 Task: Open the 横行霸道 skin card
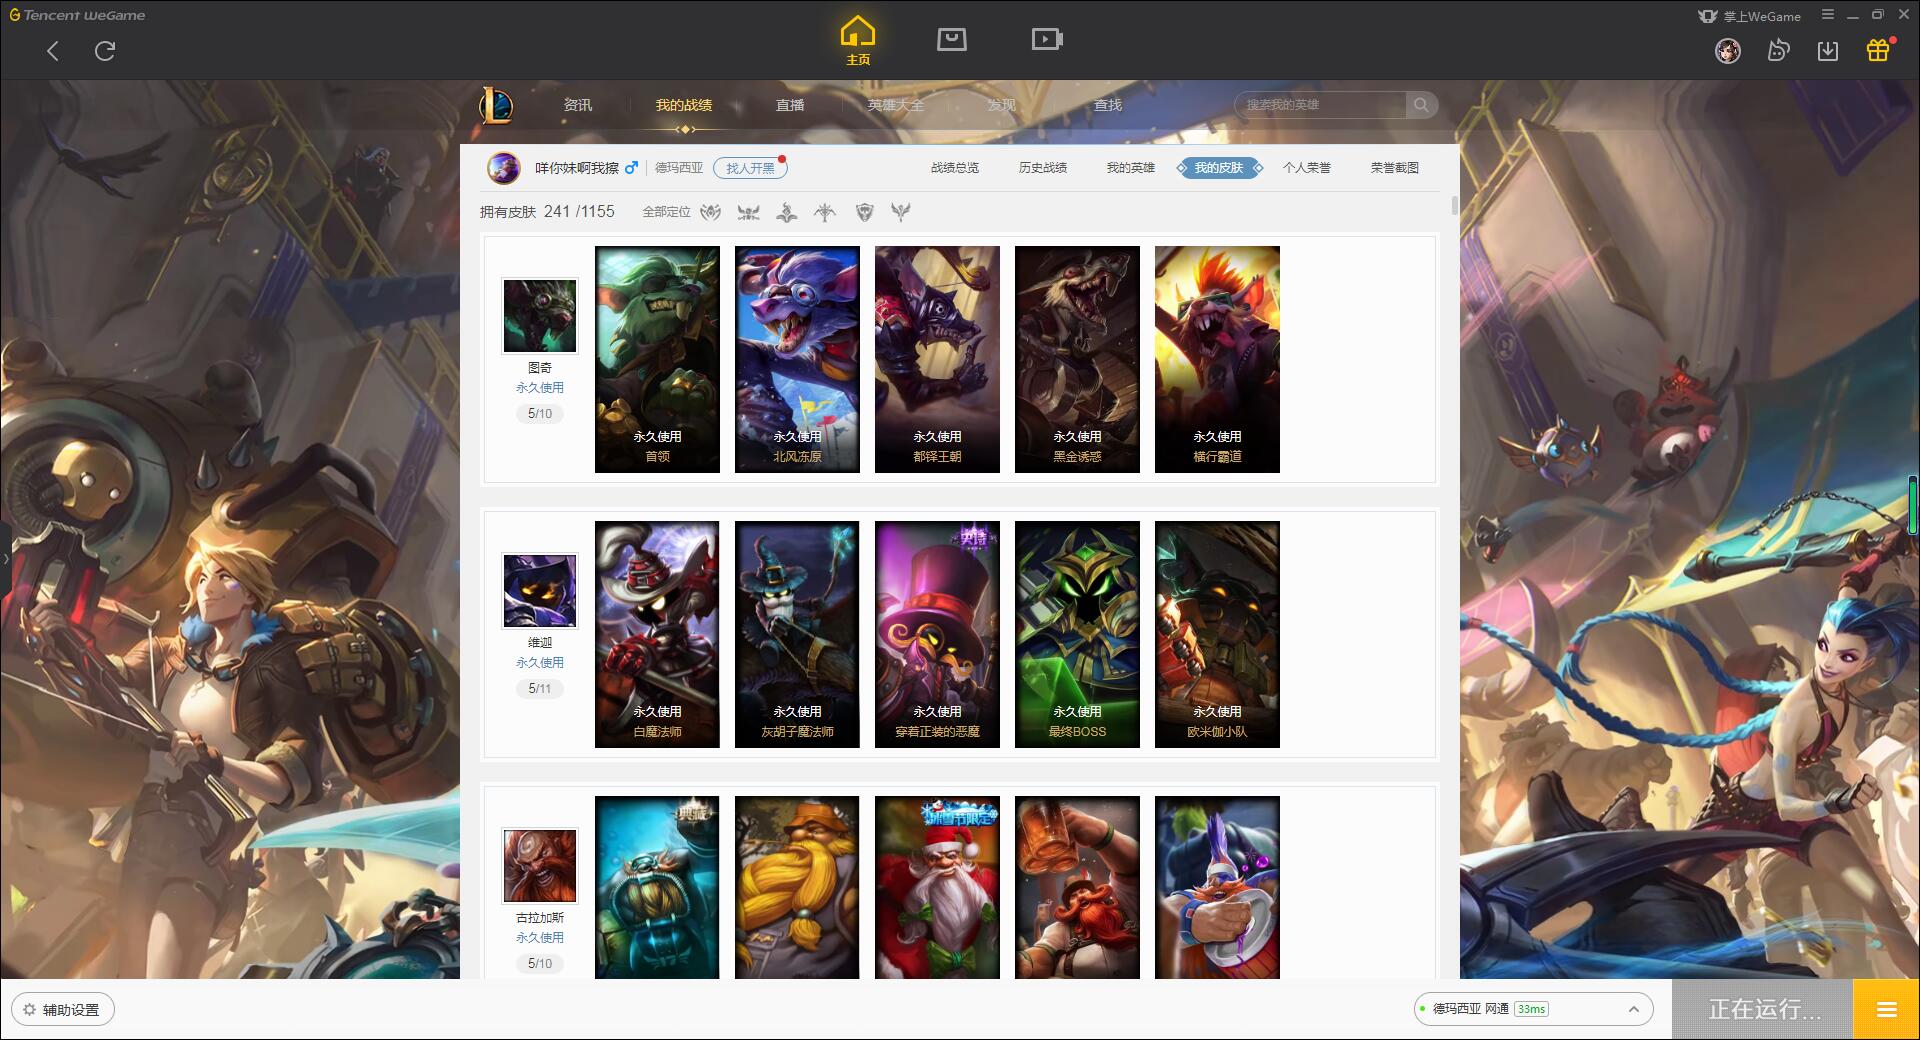[1217, 359]
